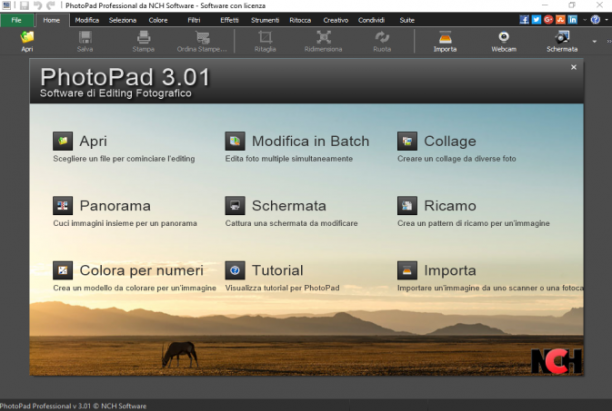Screen dimensions: 612x411
Task: Share via the Facebook icon
Action: coord(524,20)
